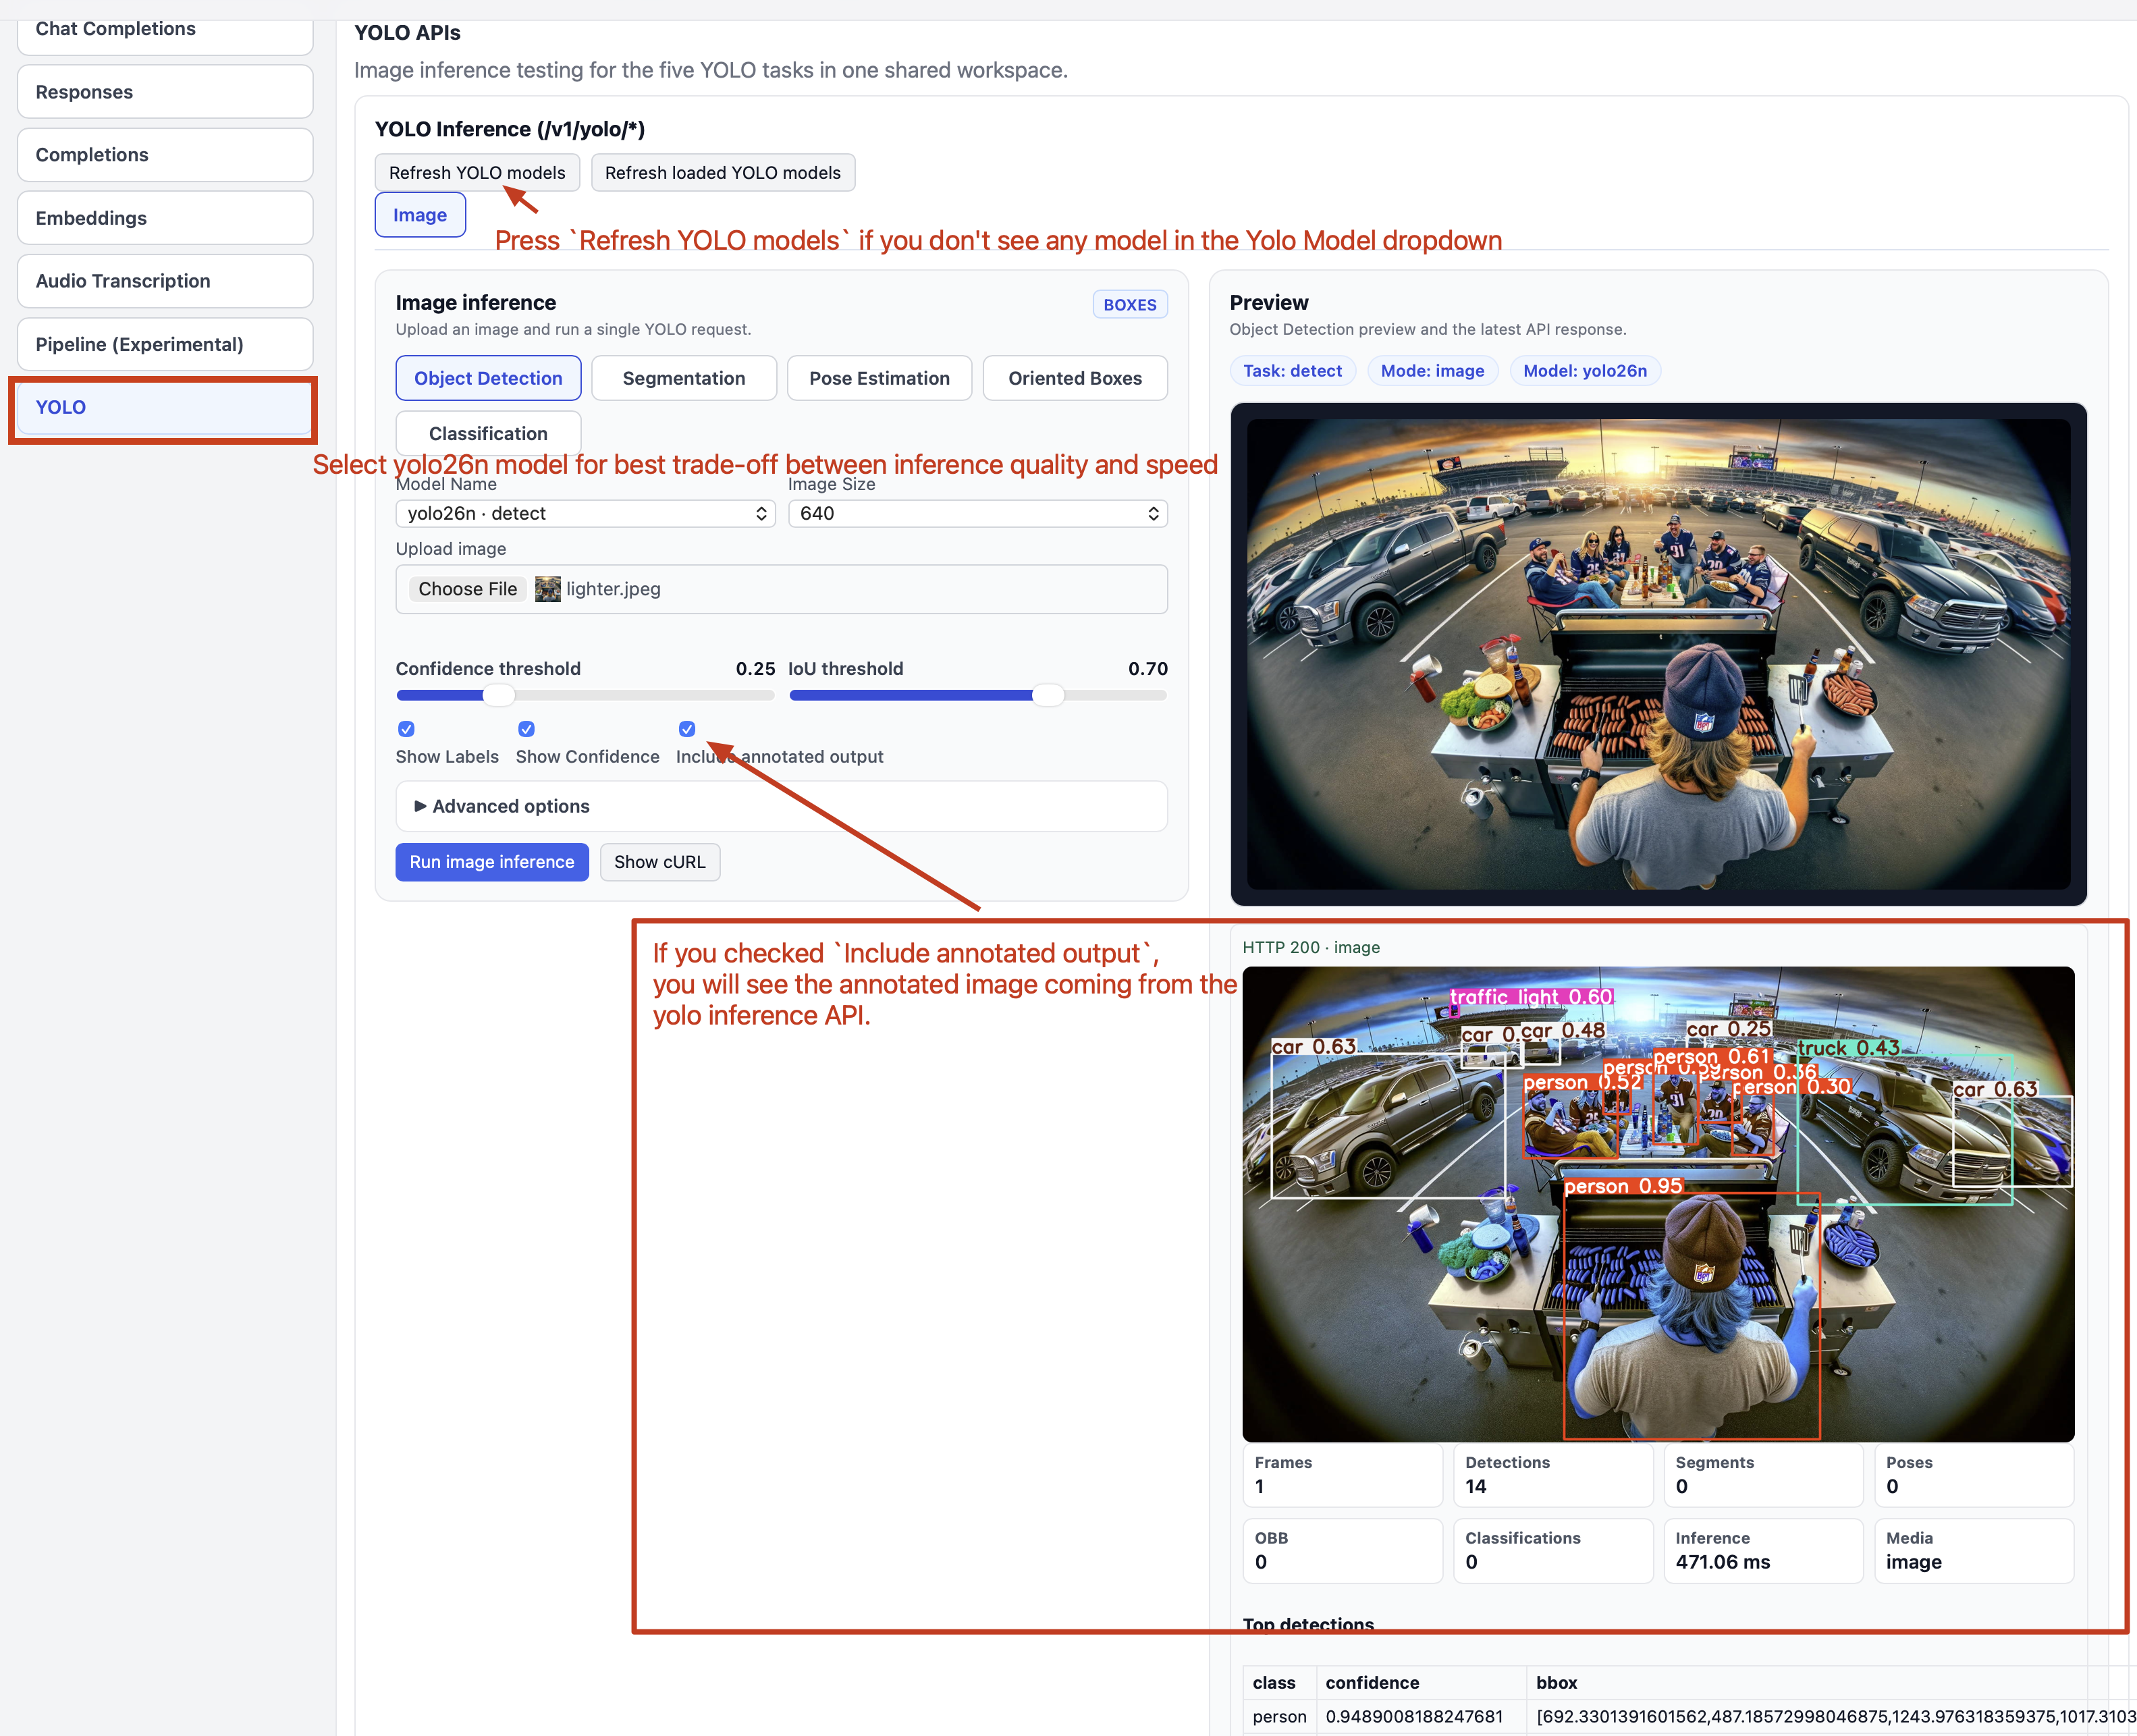2137x1736 pixels.
Task: Select the Classification task
Action: [488, 433]
